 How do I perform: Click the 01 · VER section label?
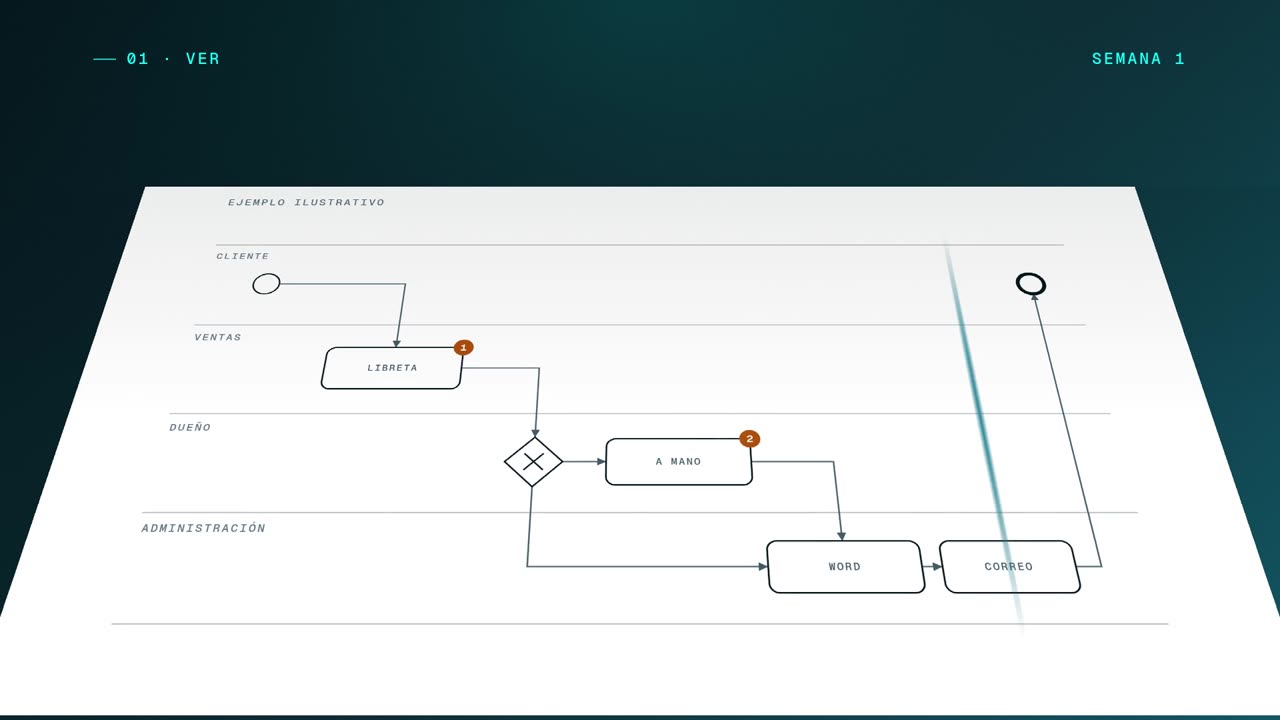(173, 59)
